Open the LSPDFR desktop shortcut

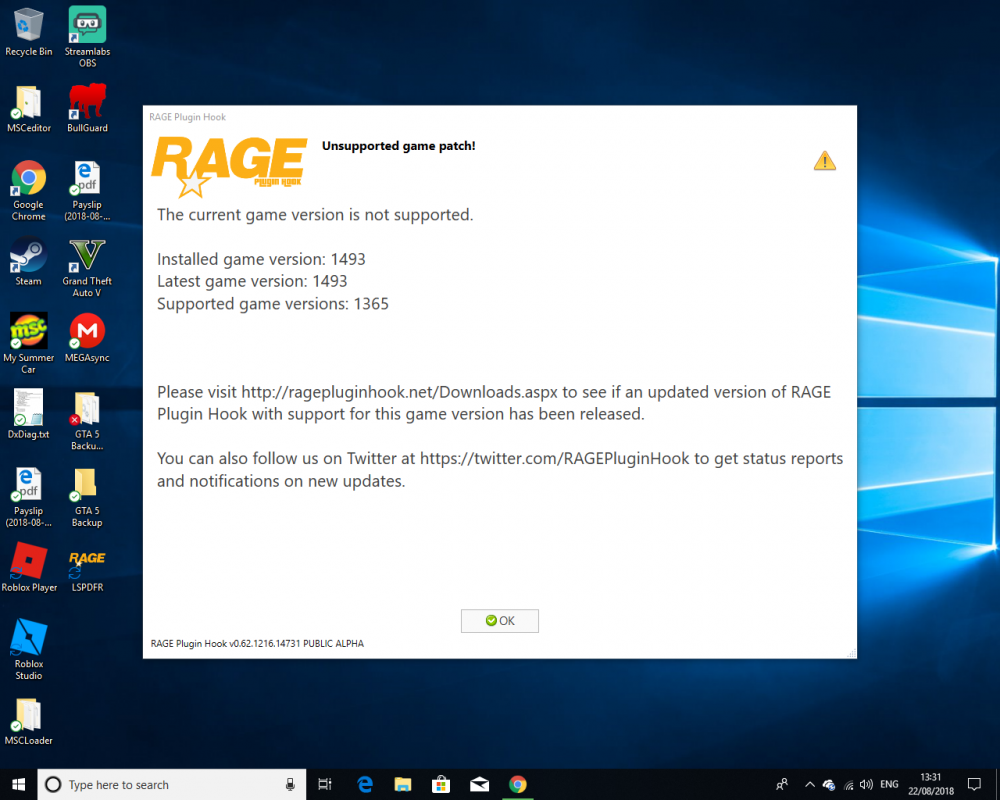click(x=86, y=560)
